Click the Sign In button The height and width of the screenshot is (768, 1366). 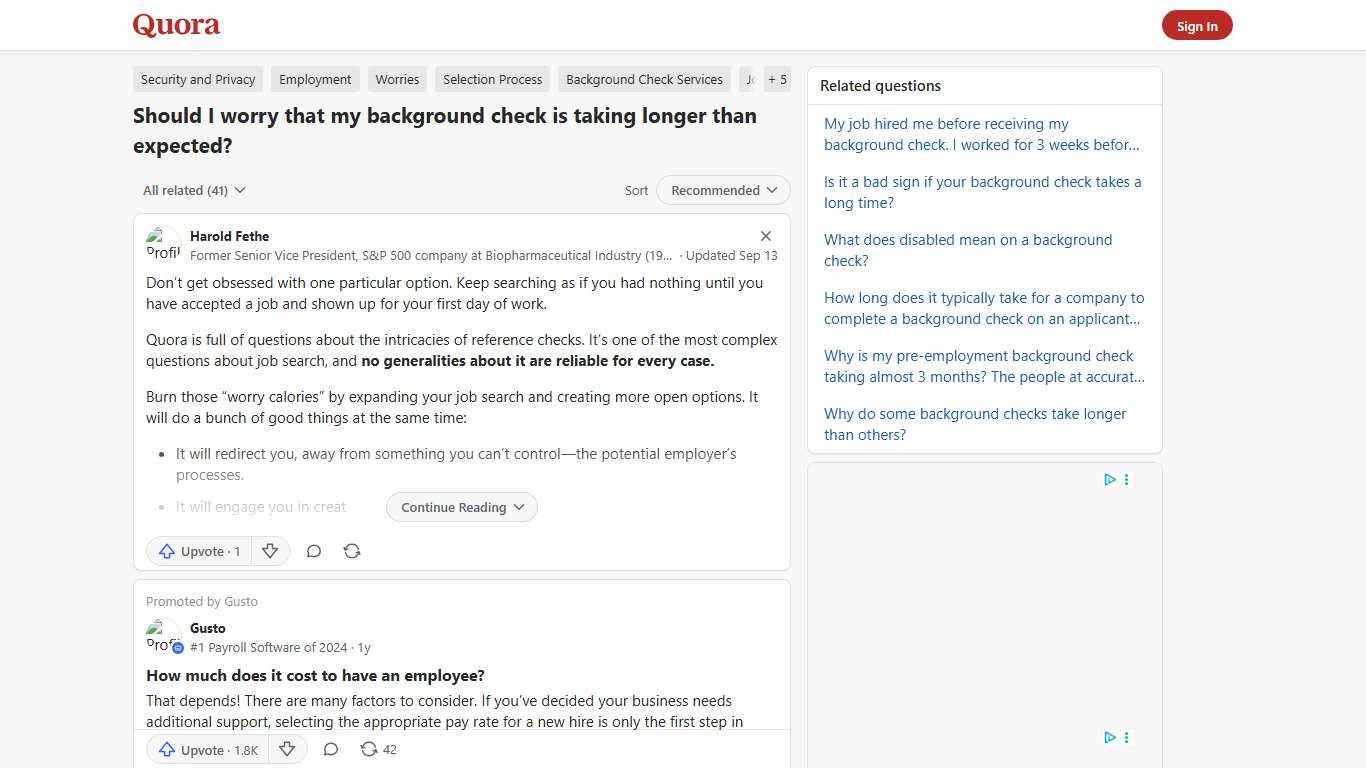1197,25
